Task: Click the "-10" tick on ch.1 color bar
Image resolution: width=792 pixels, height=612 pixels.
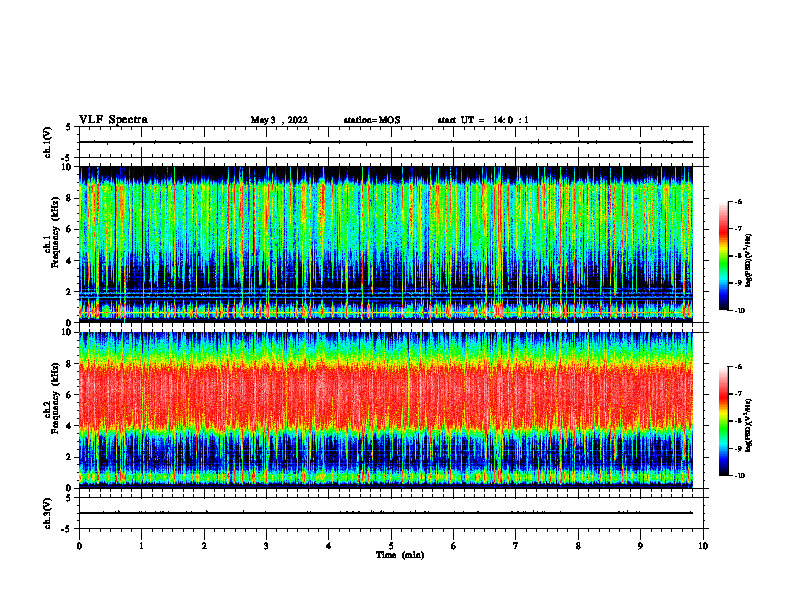Action: (739, 310)
